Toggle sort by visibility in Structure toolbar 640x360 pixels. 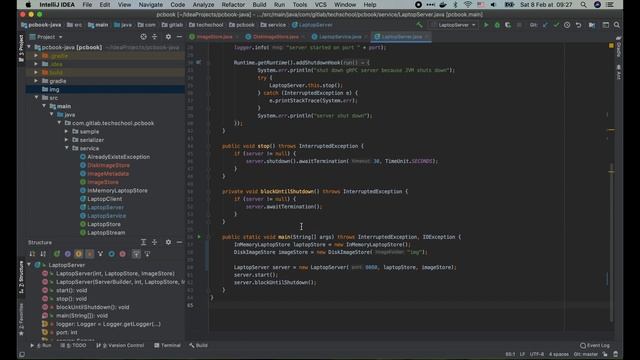[x=32, y=254]
